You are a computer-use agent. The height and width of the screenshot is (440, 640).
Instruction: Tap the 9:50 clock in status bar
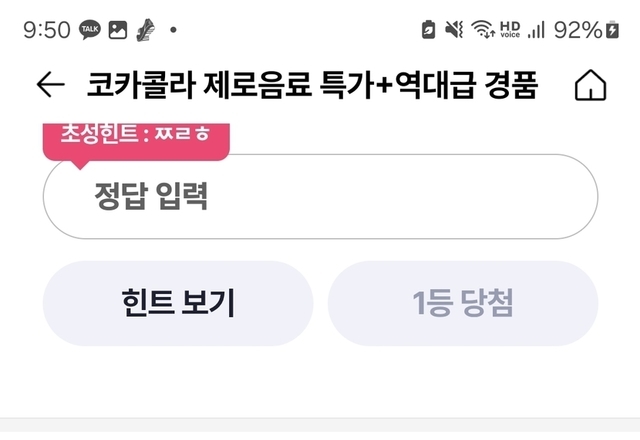click(x=46, y=30)
